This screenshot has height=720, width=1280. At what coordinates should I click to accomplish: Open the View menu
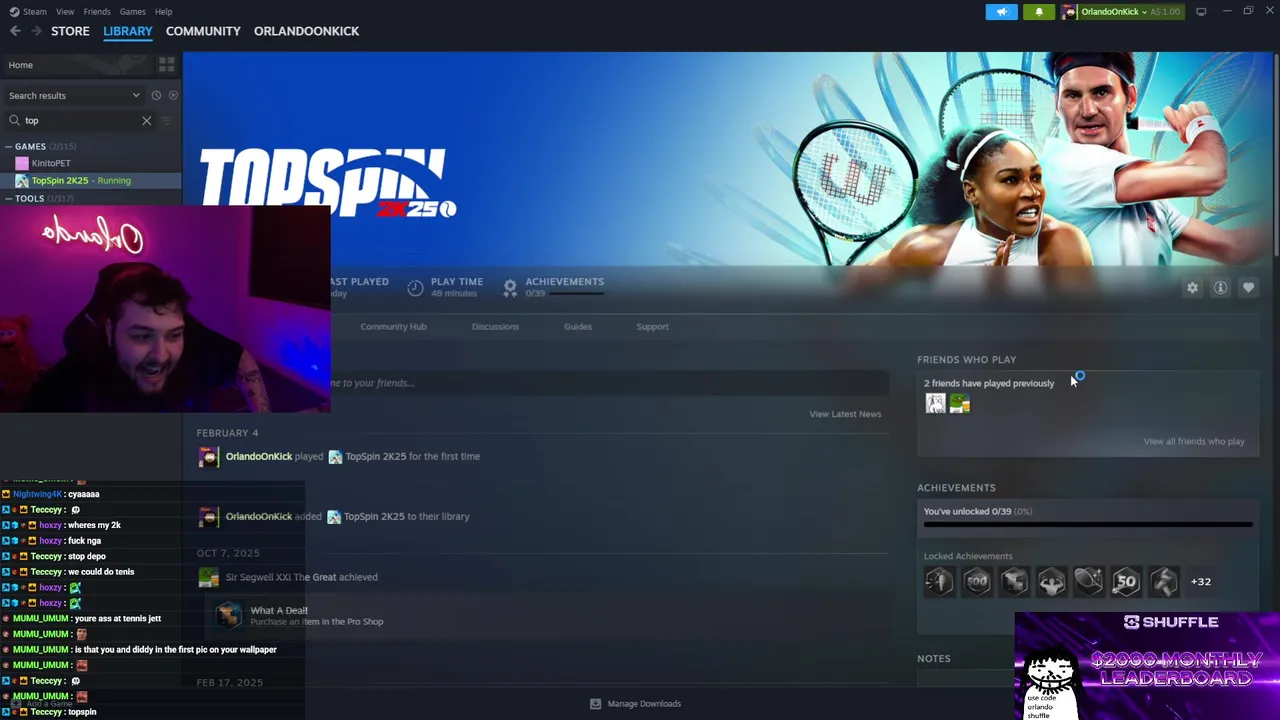pos(65,11)
